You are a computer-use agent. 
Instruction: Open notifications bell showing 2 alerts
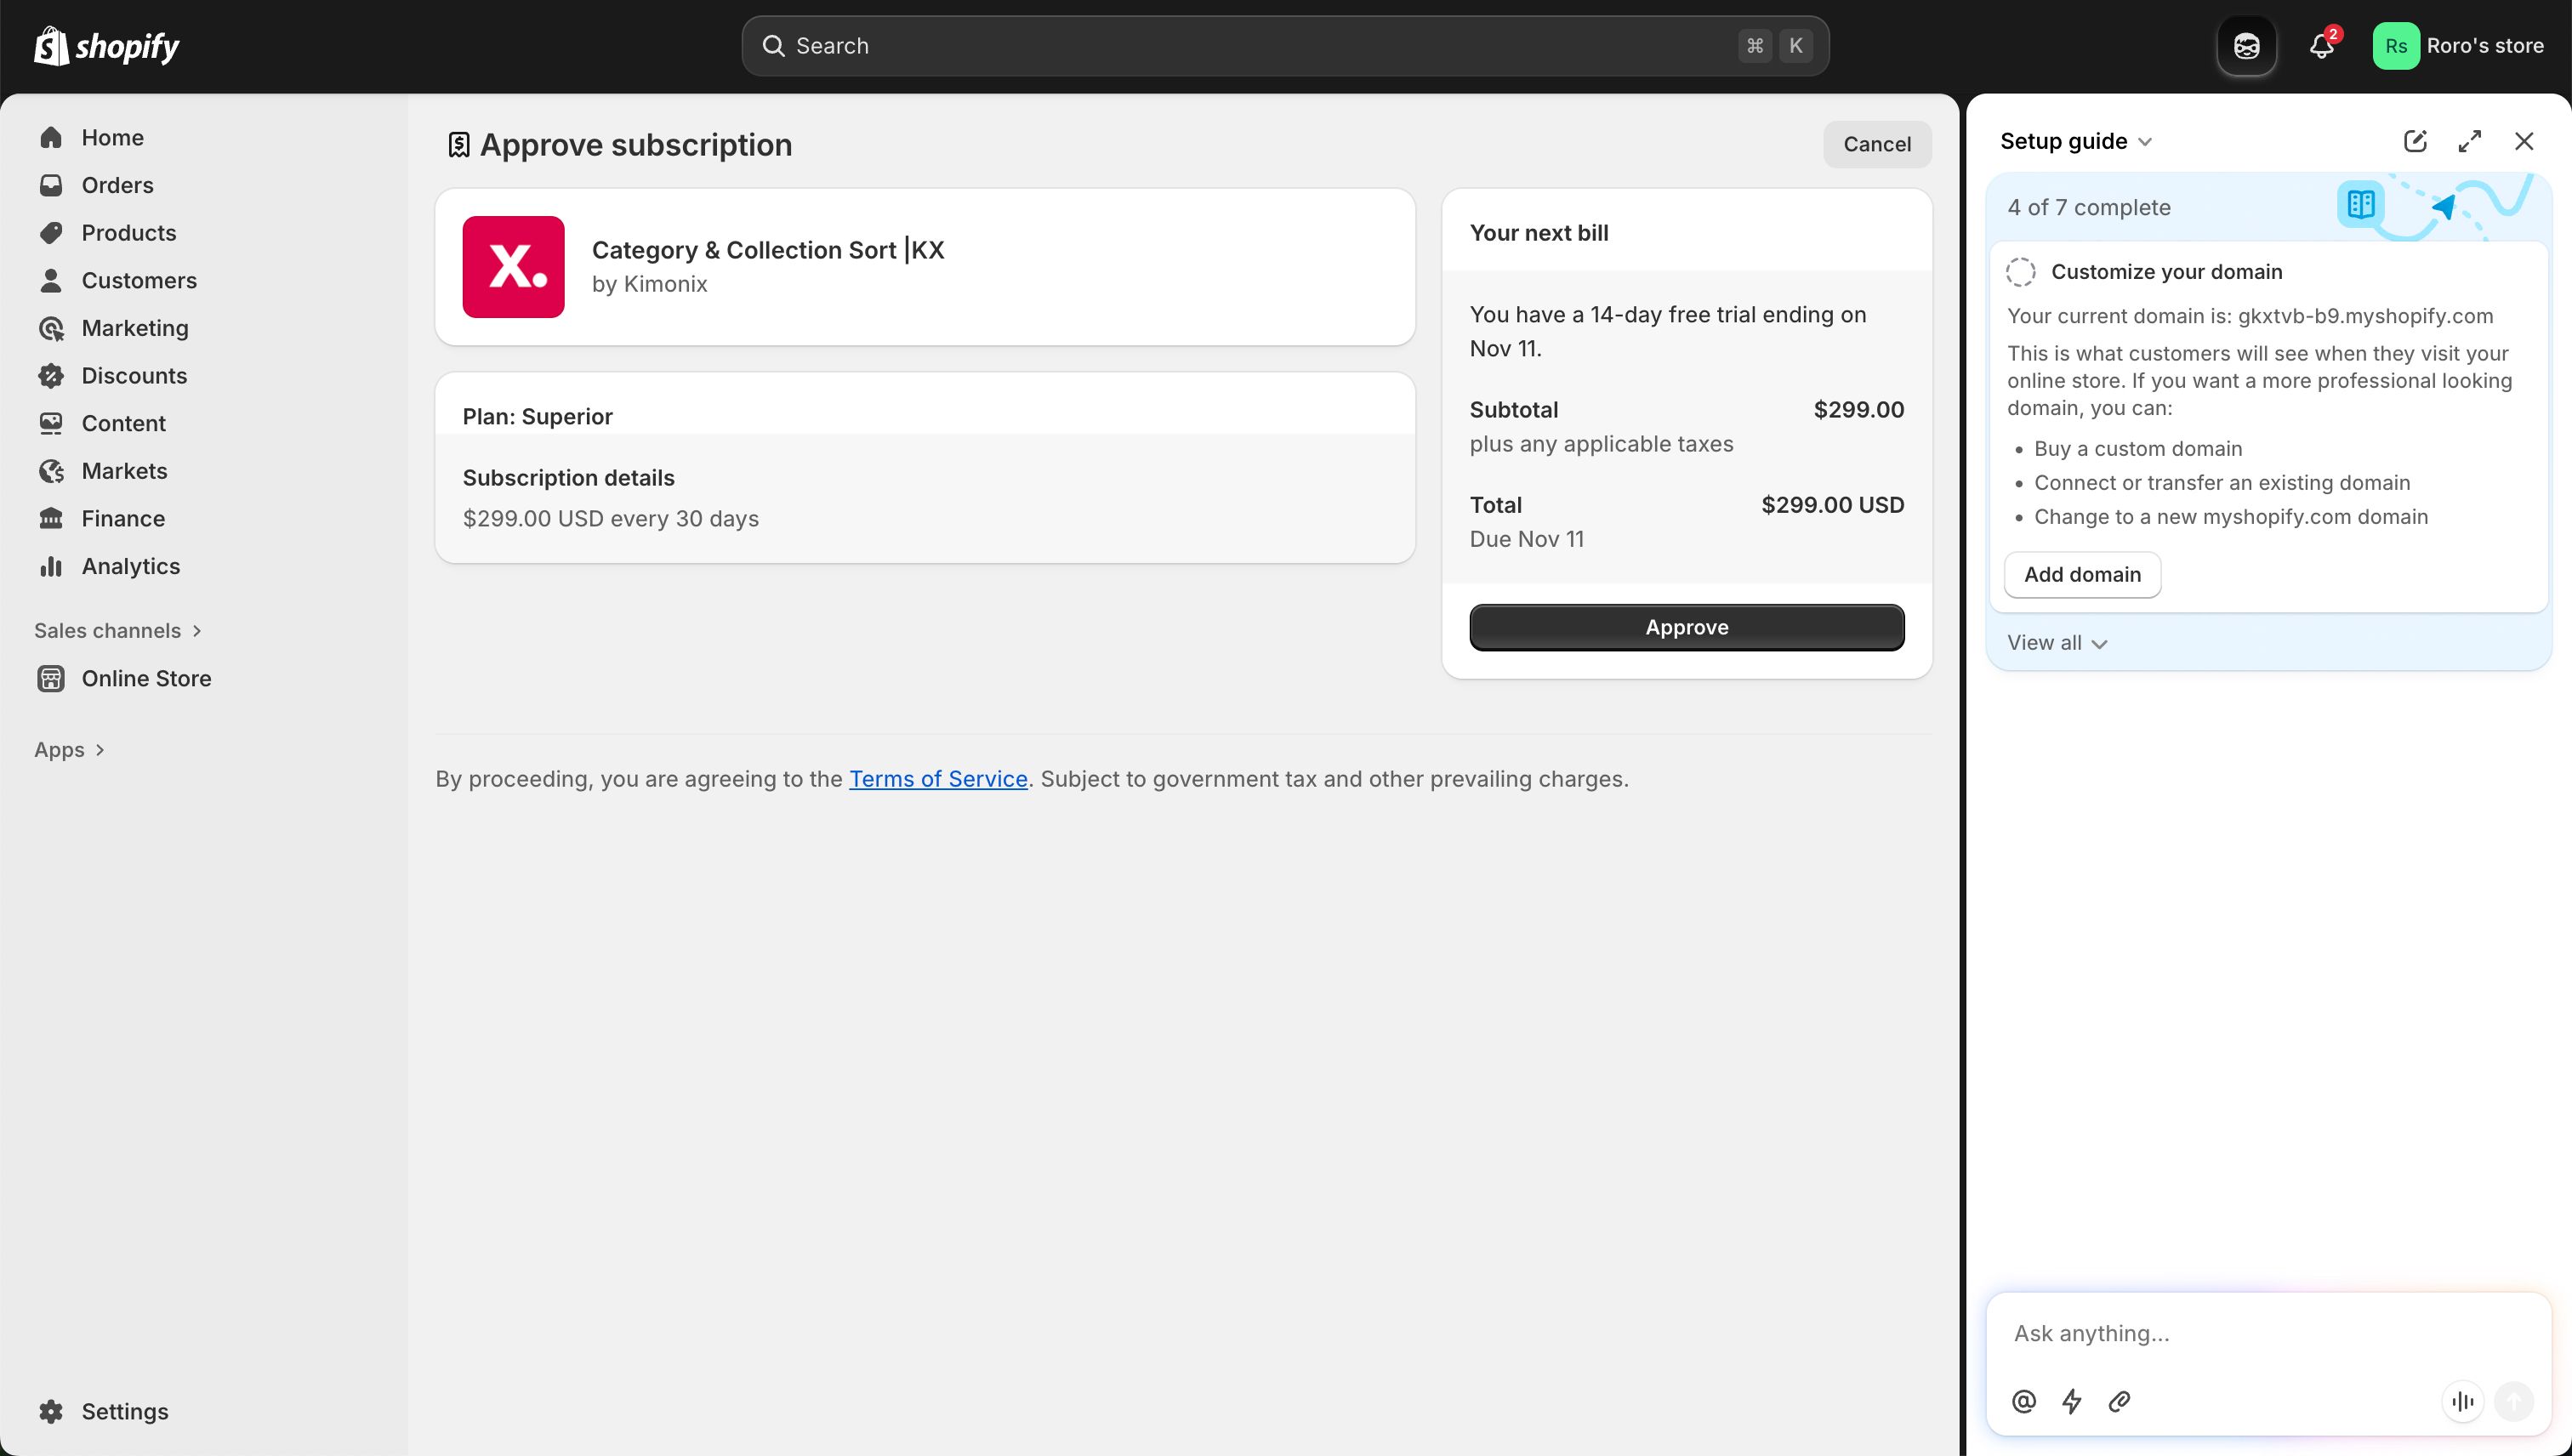point(2321,45)
